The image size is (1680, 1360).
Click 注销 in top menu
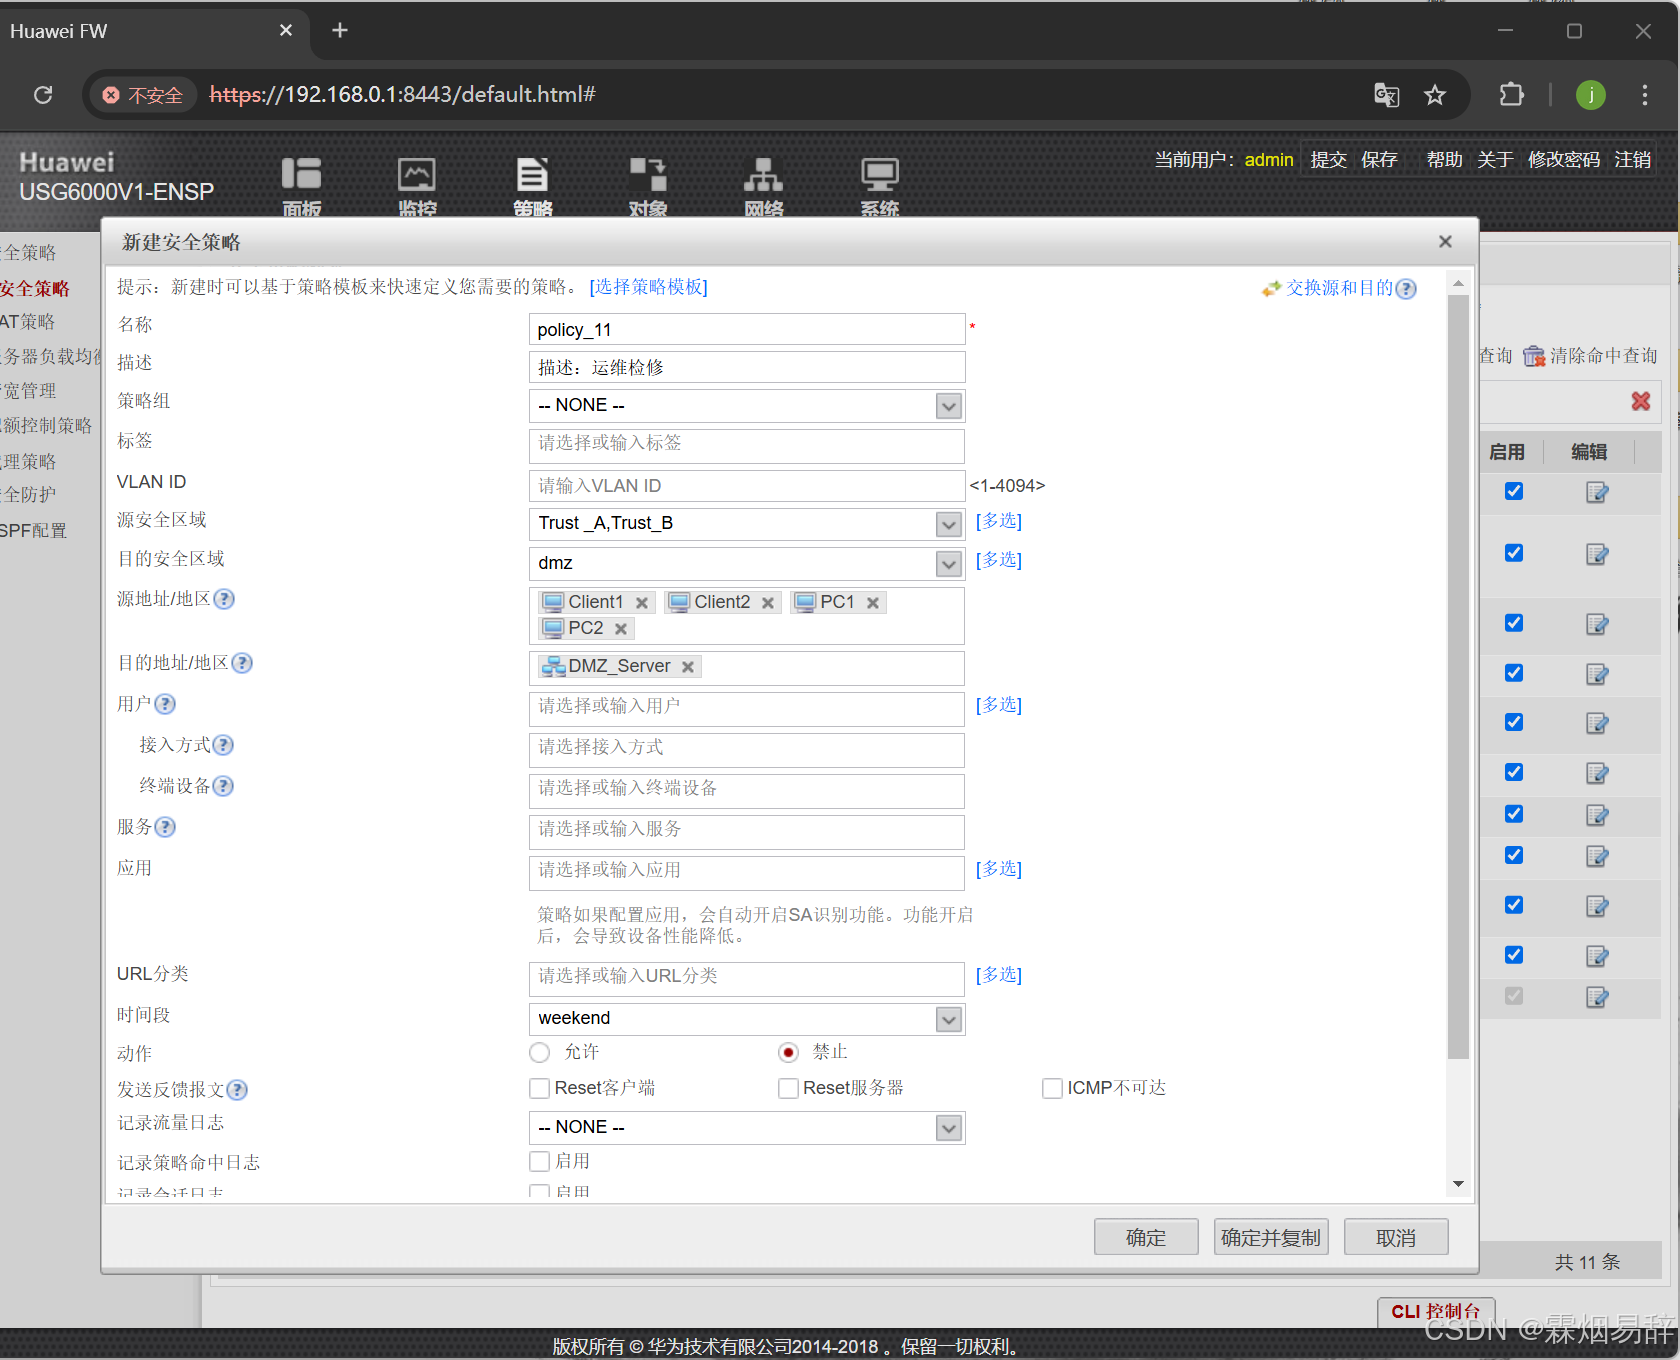click(1632, 160)
